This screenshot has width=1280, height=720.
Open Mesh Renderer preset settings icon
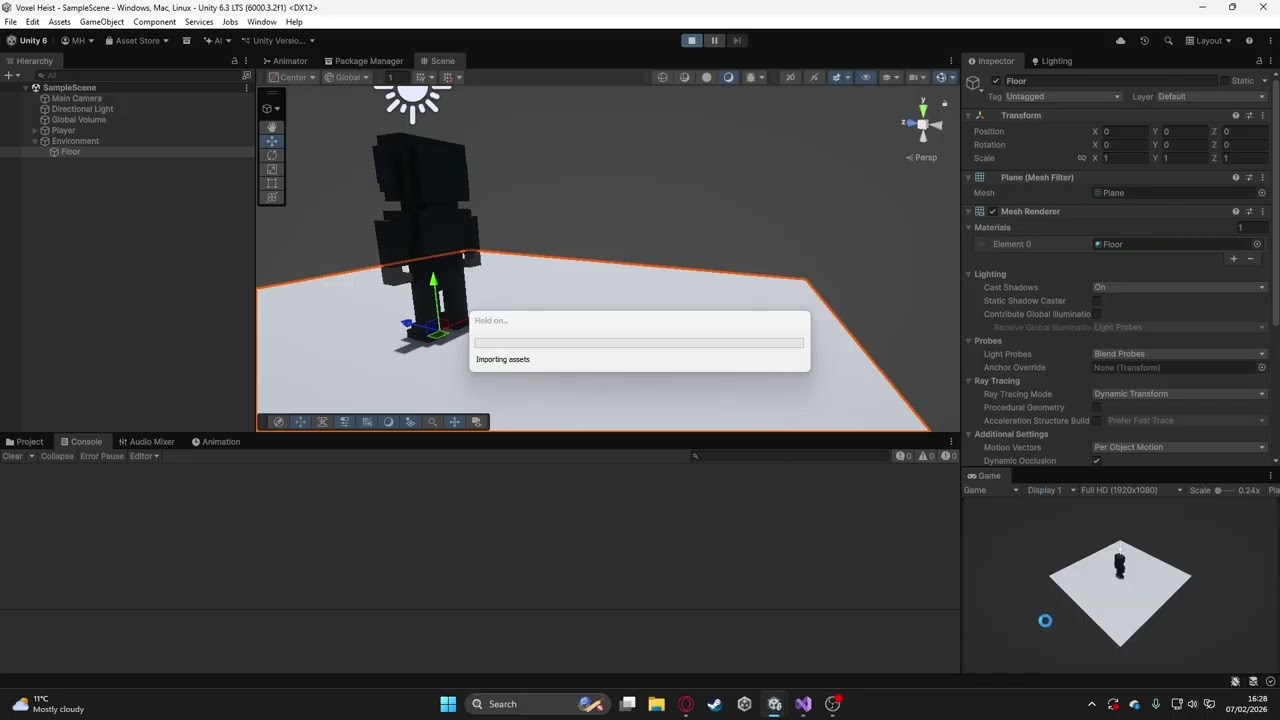[1249, 211]
